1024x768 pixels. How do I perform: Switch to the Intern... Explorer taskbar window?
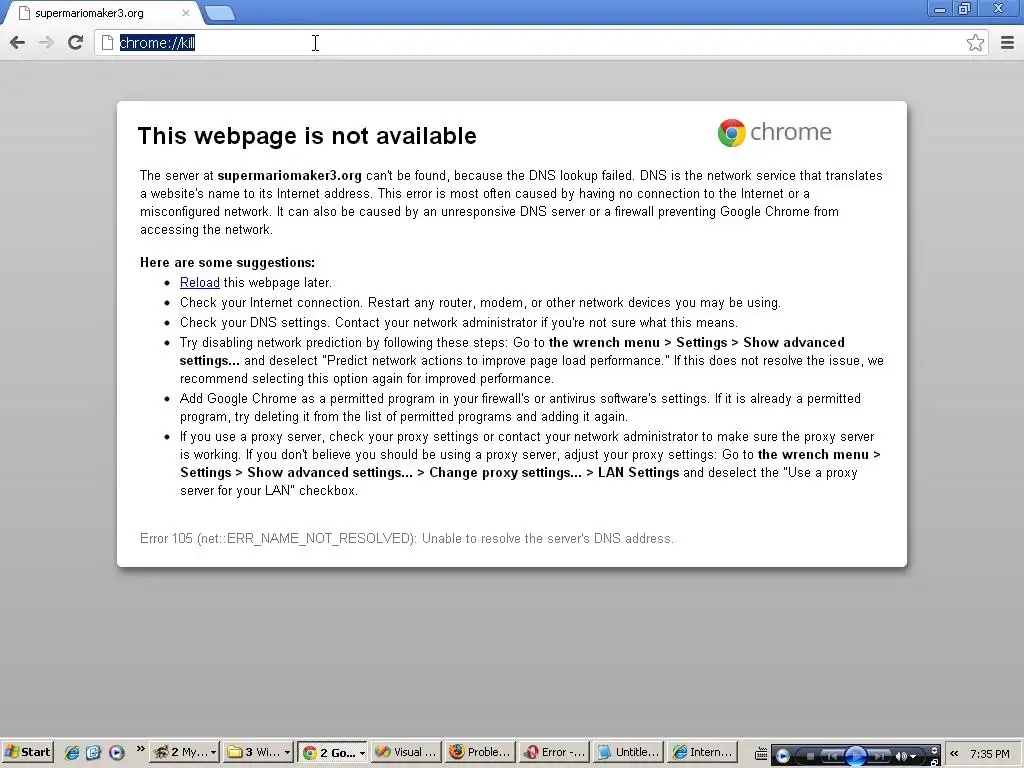(x=703, y=752)
